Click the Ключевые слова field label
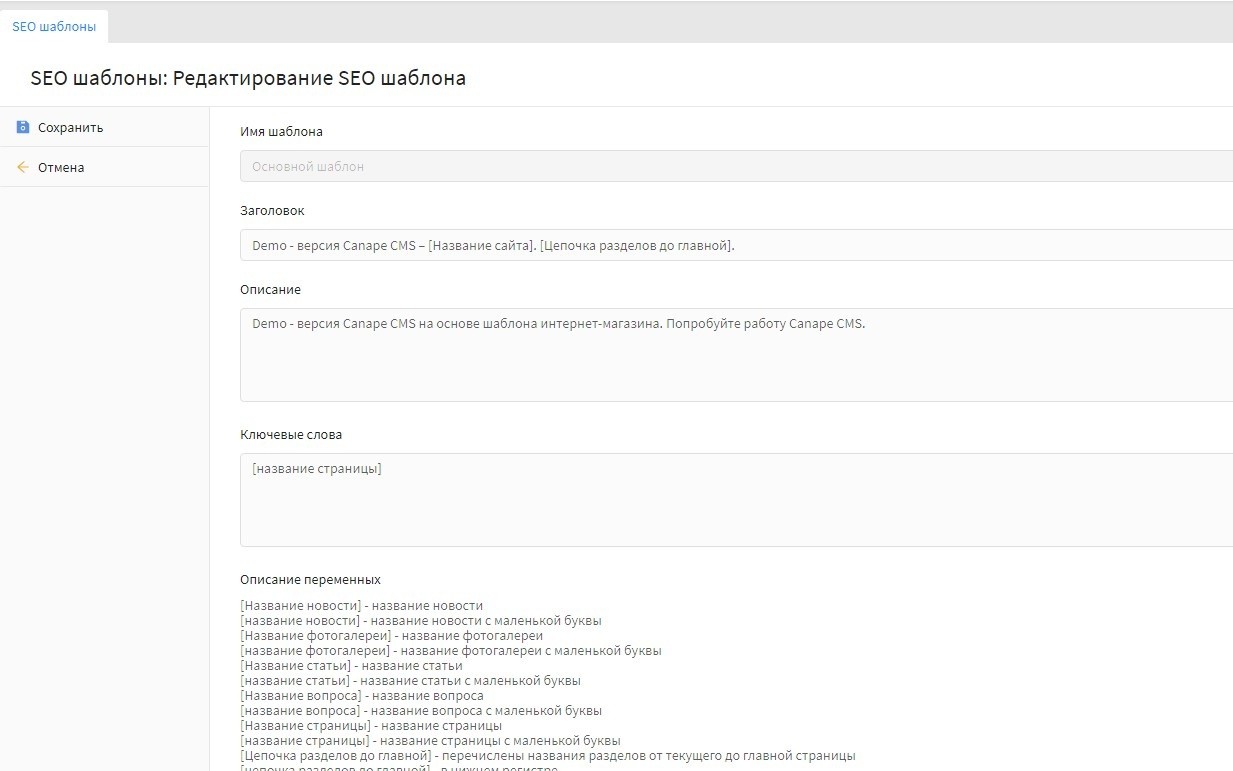 pyautogui.click(x=291, y=434)
